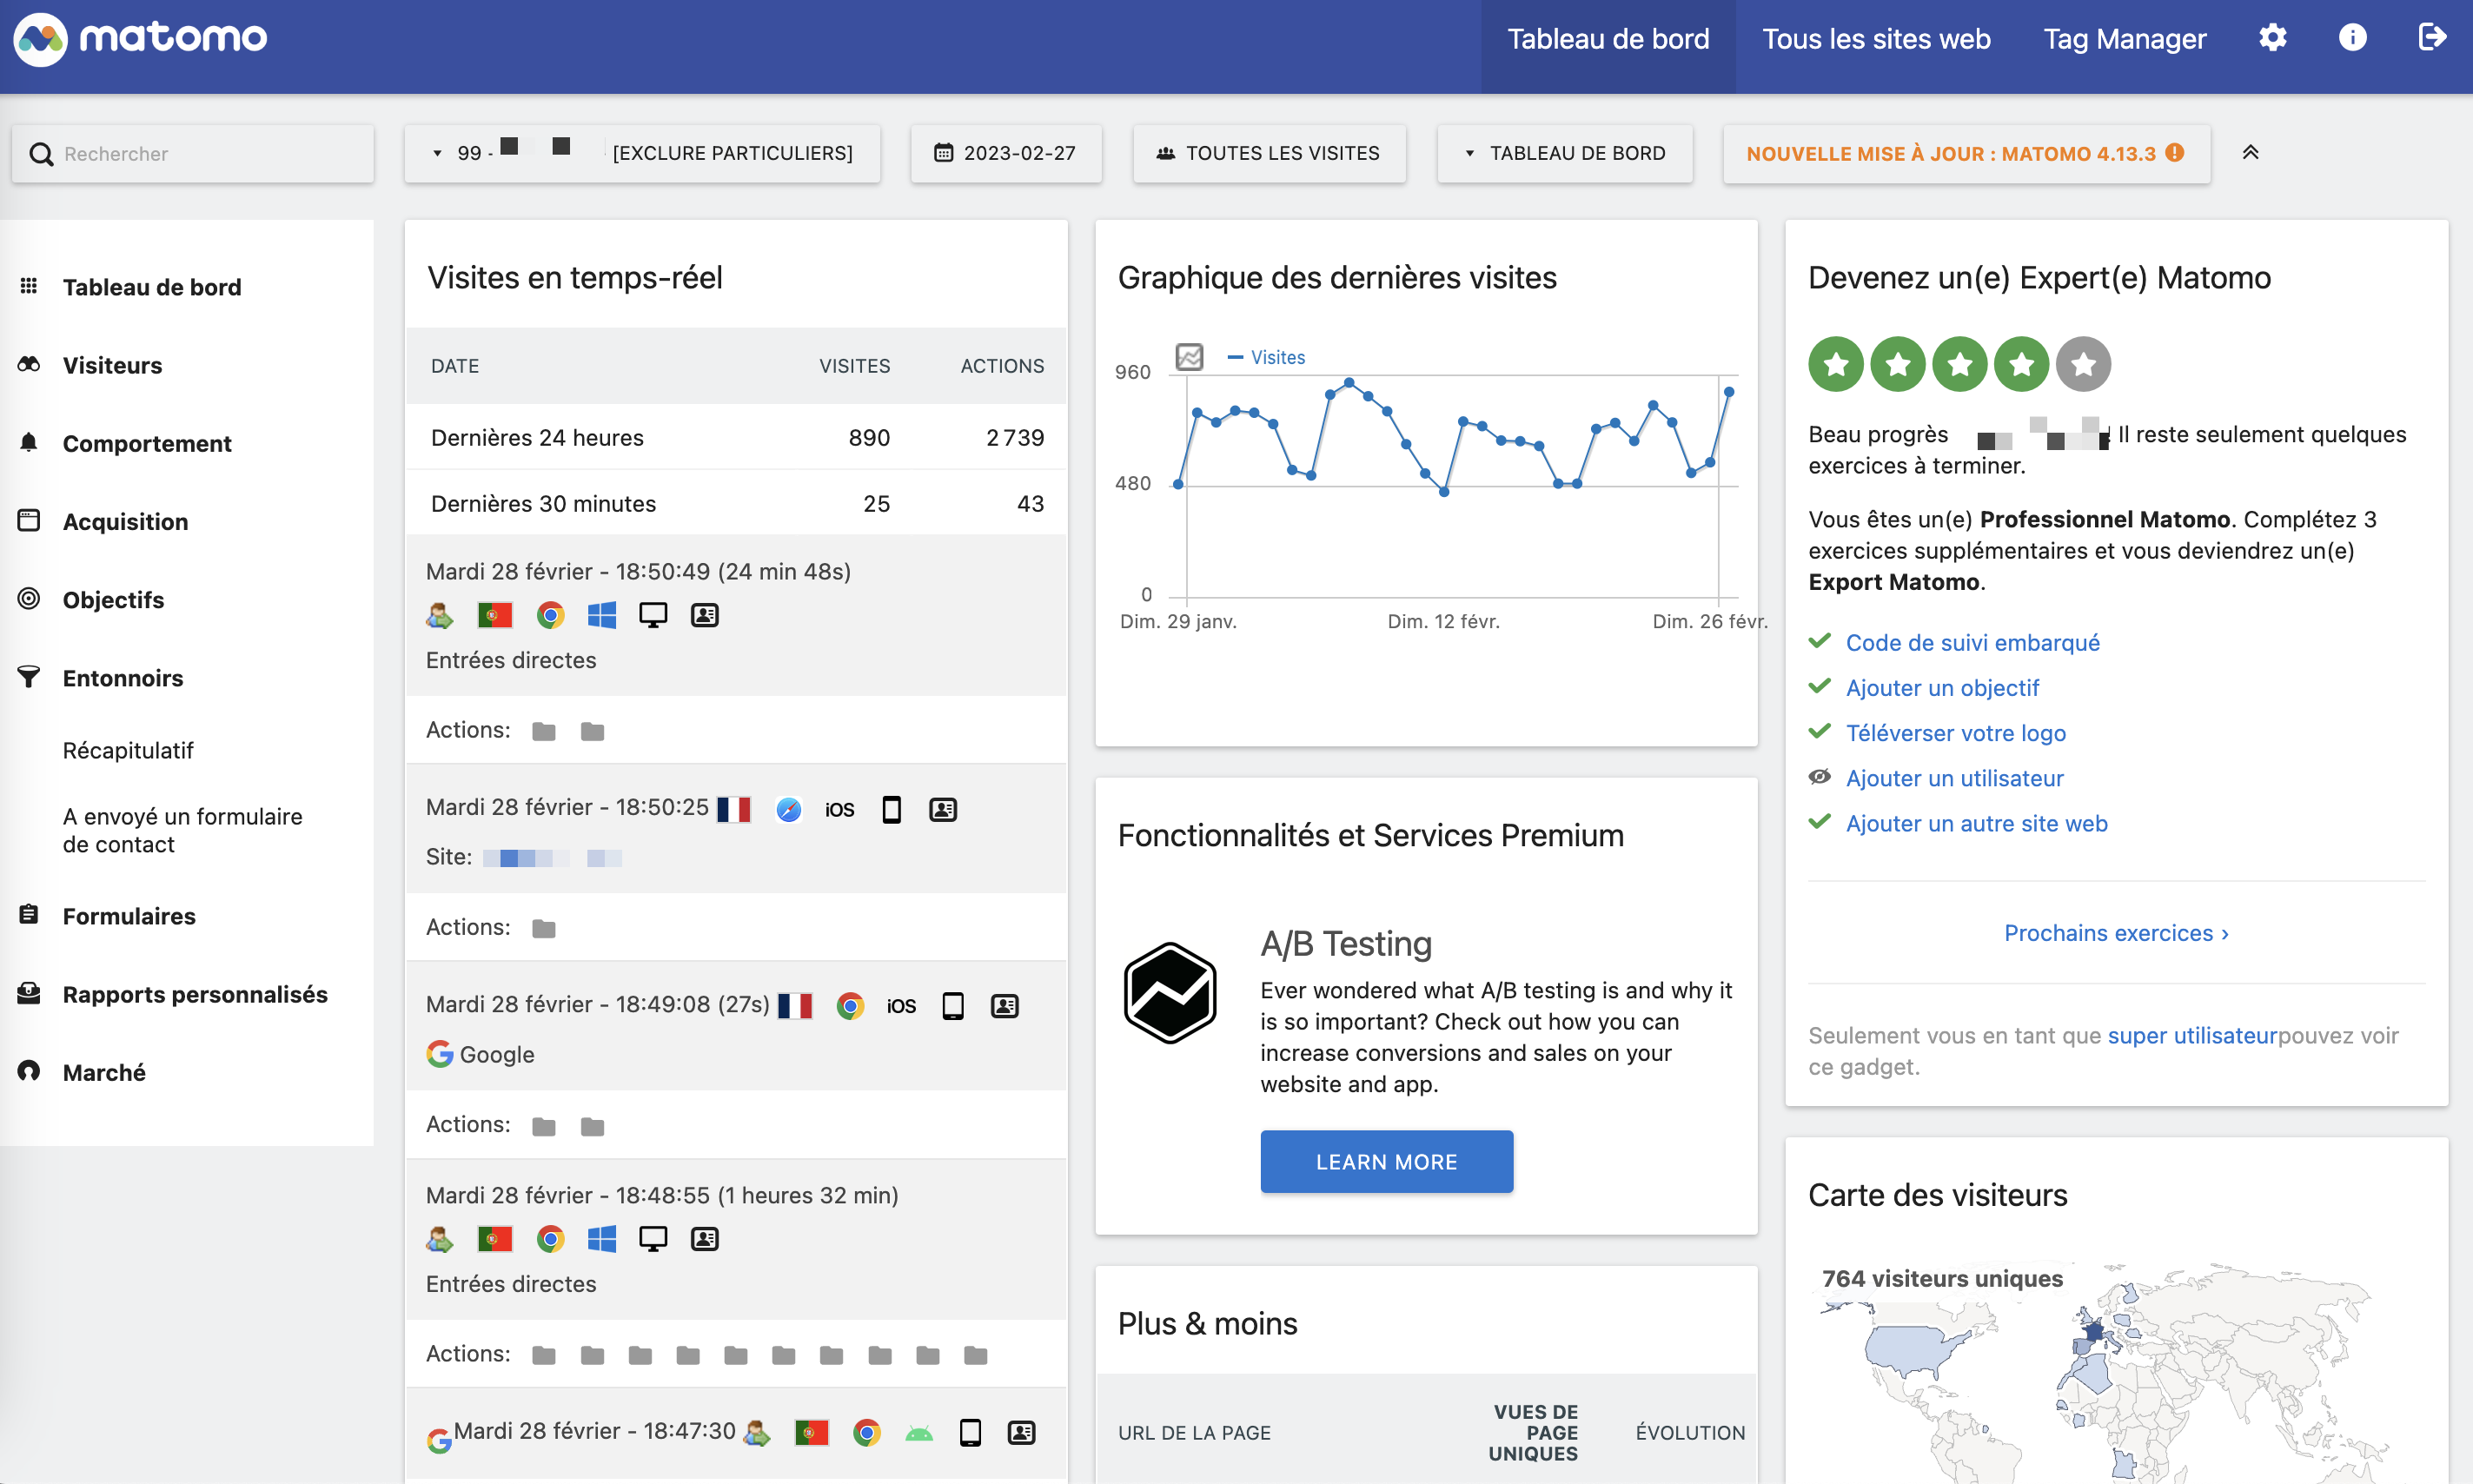Click returning visitor icon in 18:48:55 visit

[x=439, y=1239]
